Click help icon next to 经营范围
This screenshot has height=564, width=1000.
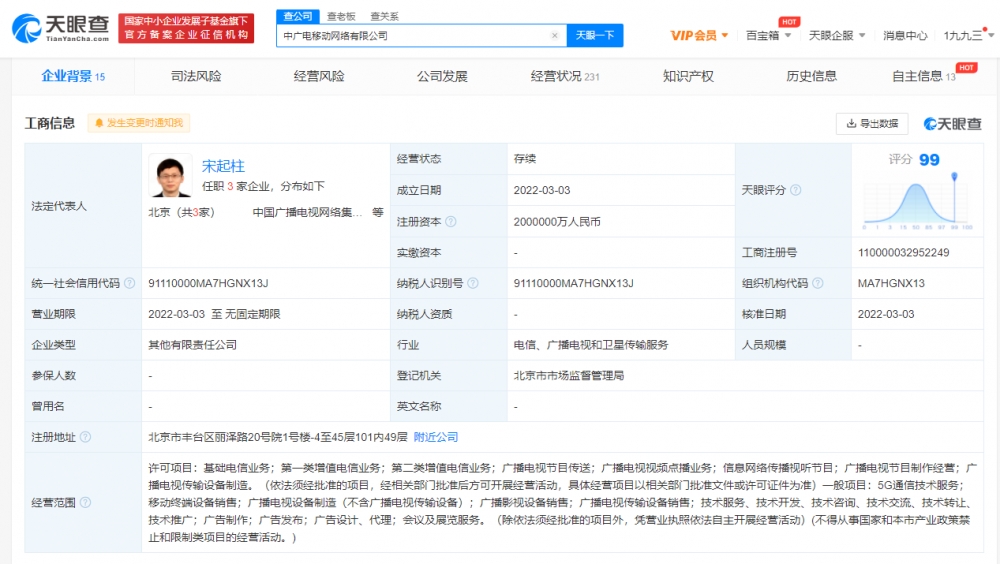[x=85, y=503]
